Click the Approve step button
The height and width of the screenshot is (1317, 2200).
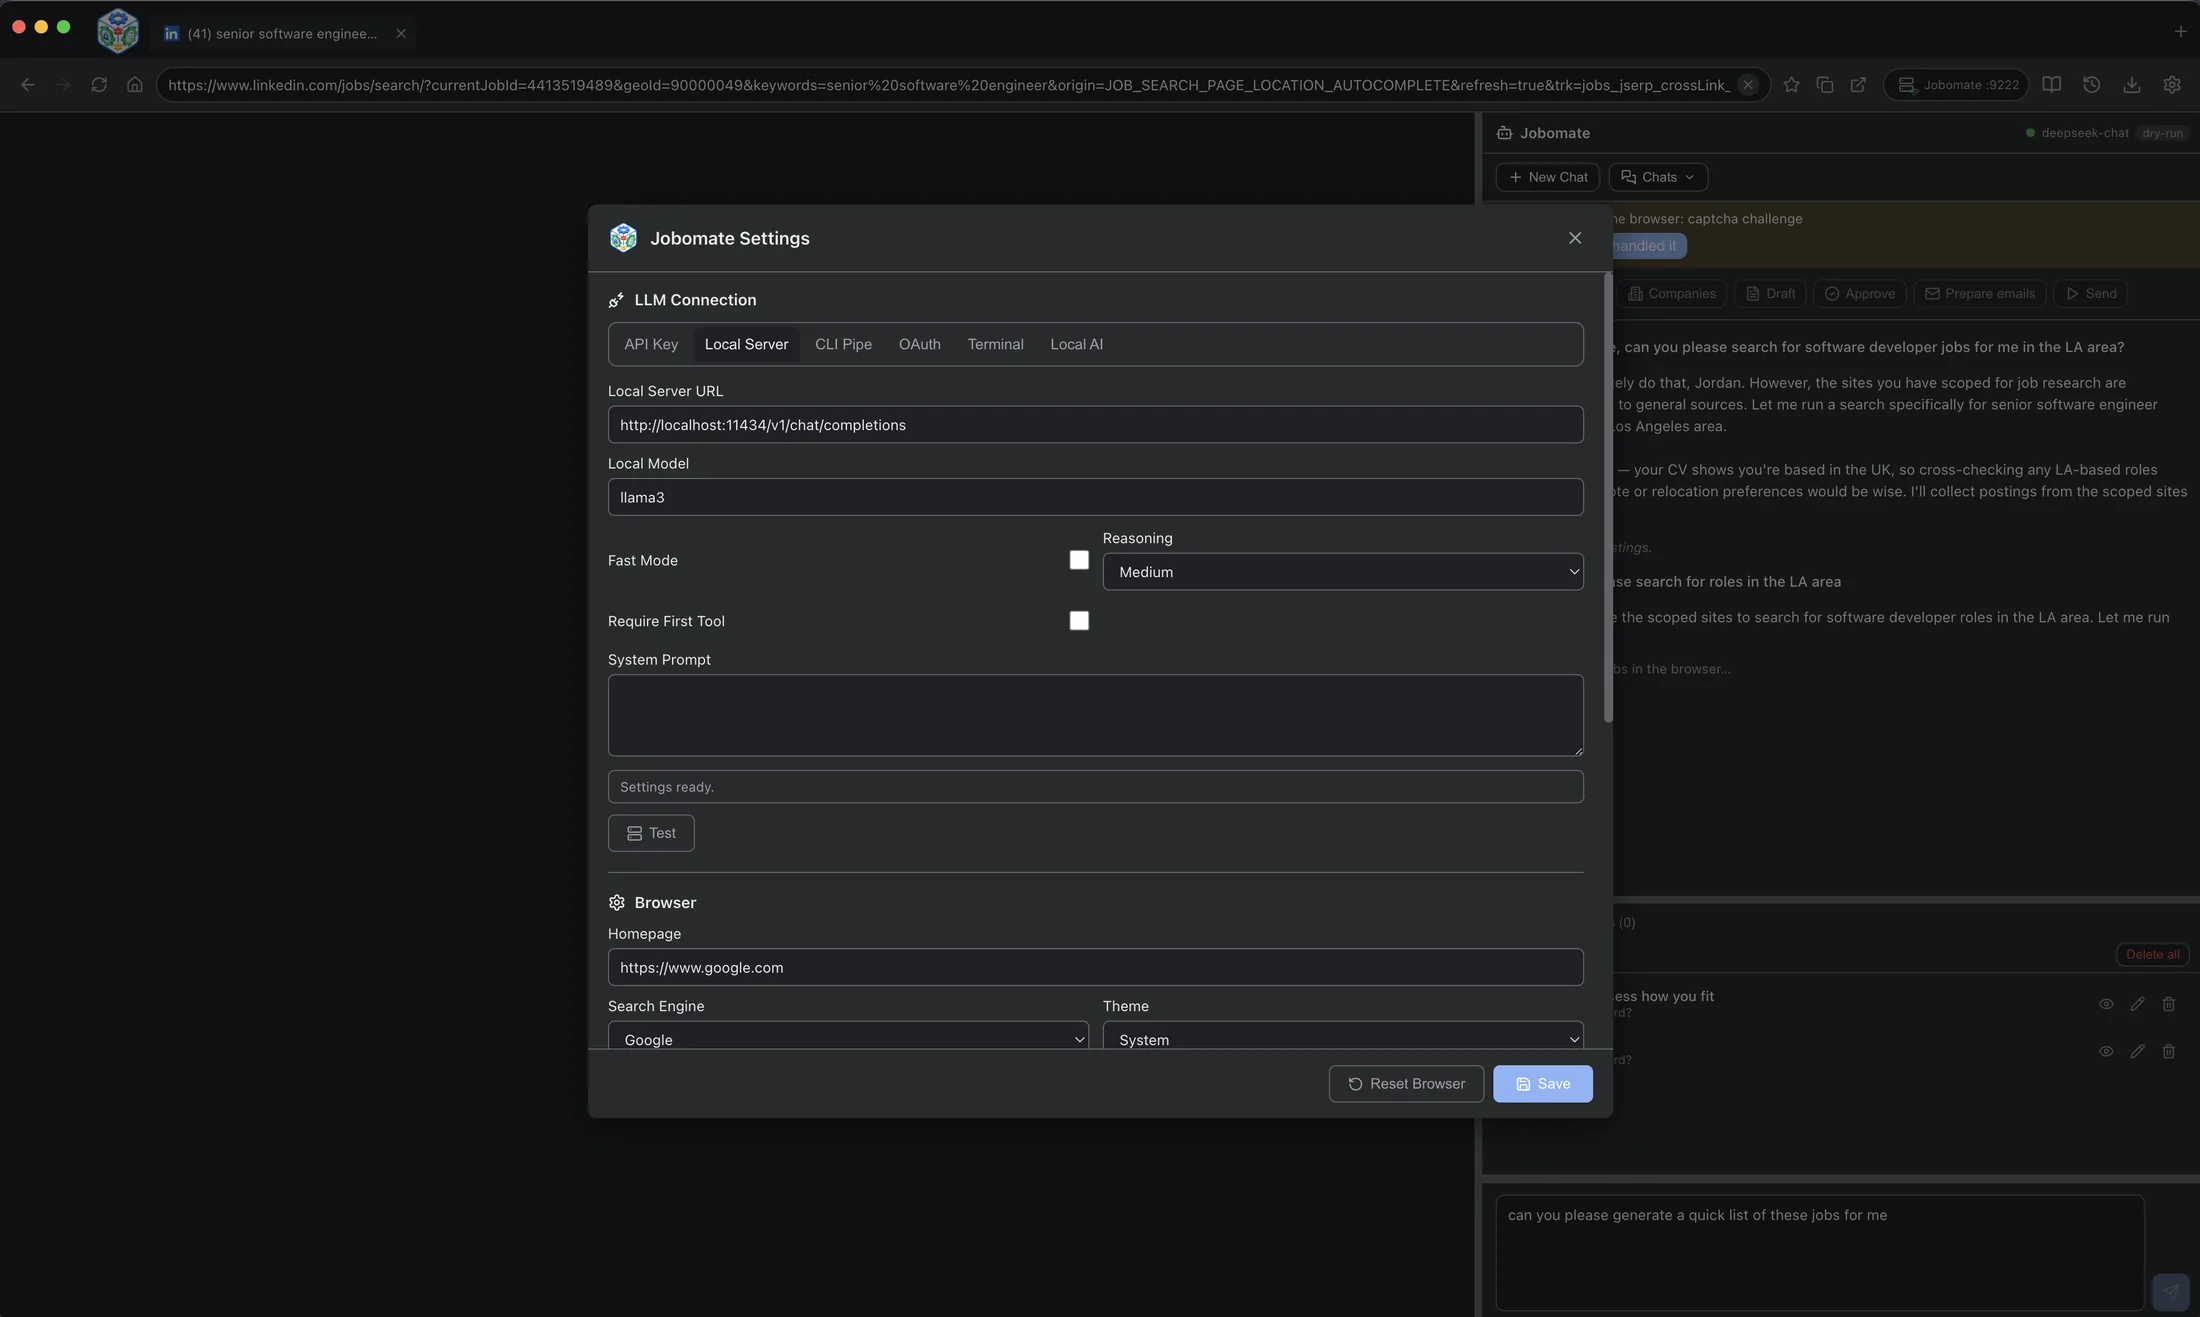click(x=1860, y=294)
